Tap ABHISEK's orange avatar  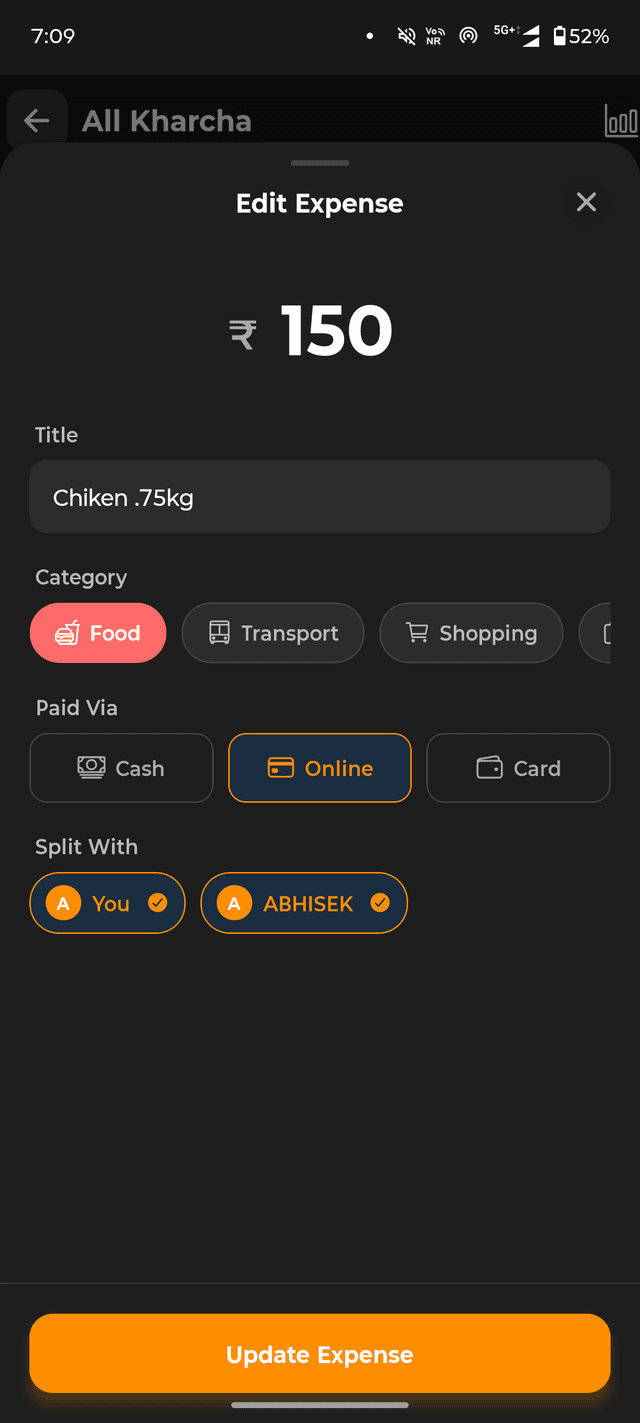[234, 902]
